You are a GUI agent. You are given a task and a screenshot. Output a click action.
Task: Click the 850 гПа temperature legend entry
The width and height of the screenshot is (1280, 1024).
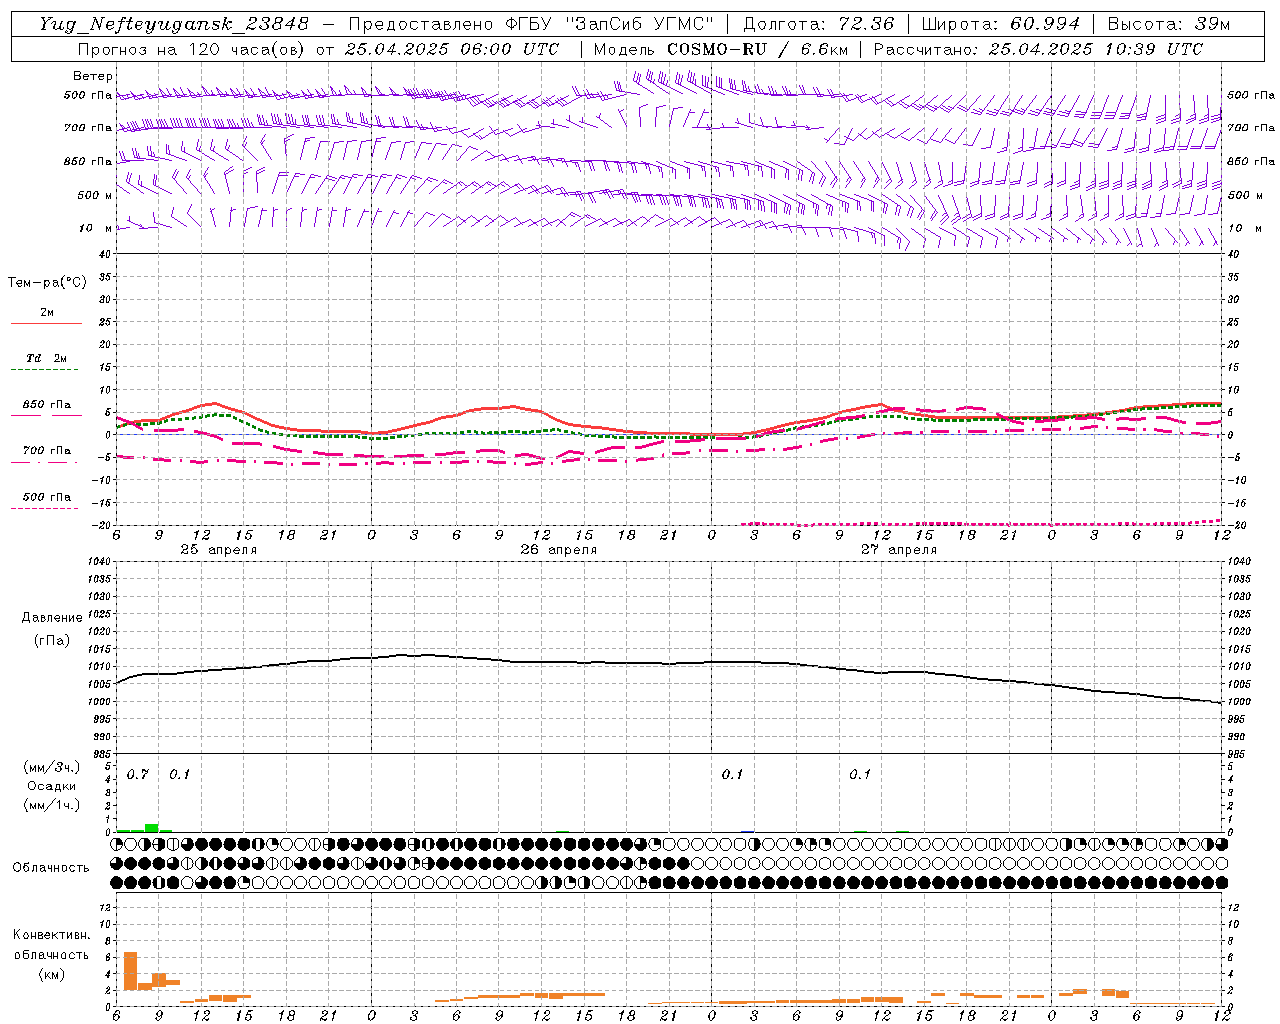click(46, 405)
